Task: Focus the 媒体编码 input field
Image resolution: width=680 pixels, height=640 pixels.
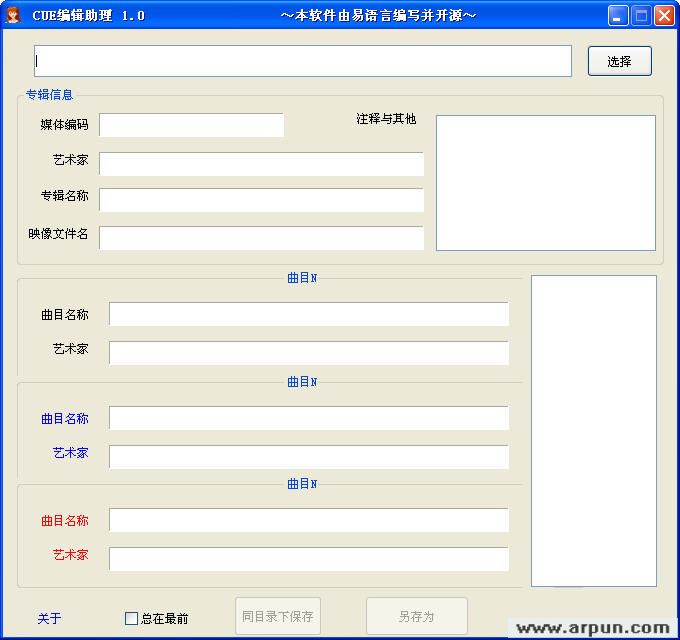Action: [x=191, y=125]
